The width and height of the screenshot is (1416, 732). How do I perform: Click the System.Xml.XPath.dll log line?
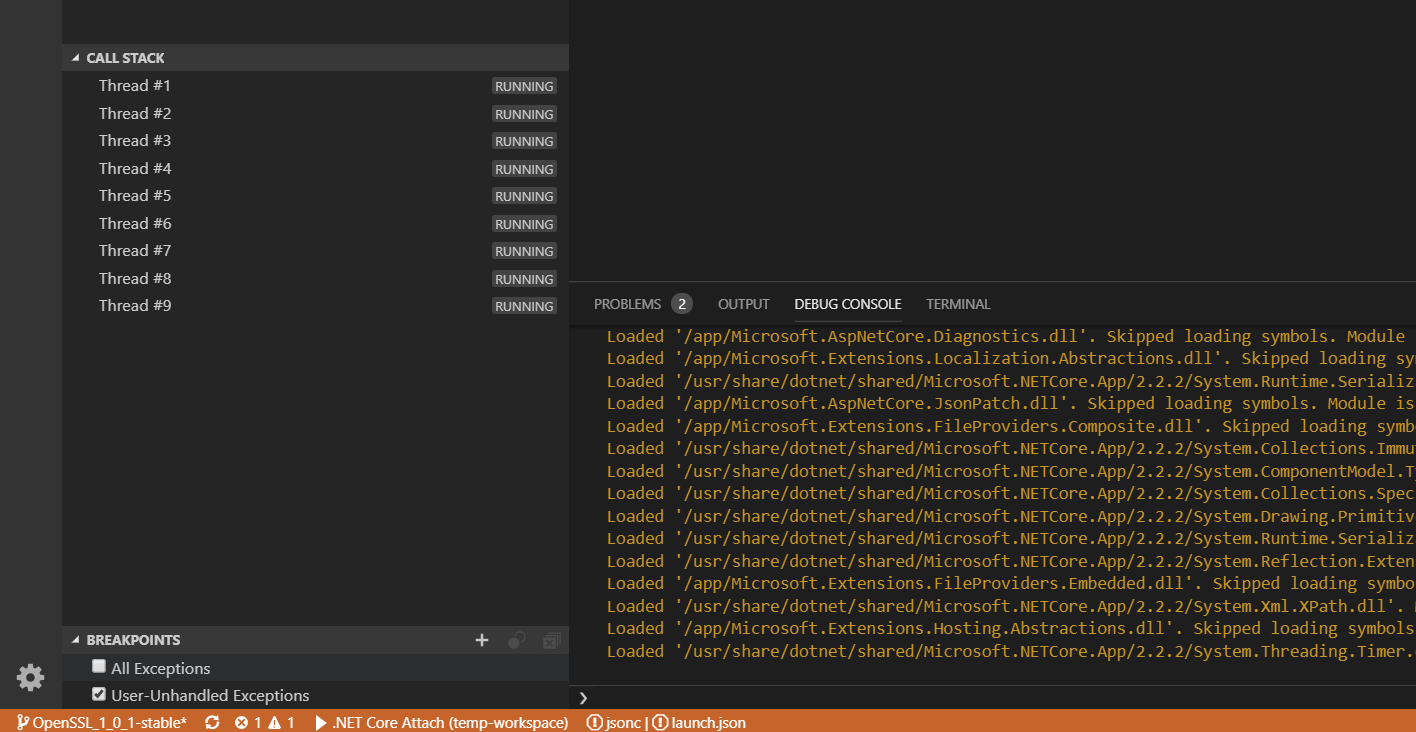[x=1011, y=606]
